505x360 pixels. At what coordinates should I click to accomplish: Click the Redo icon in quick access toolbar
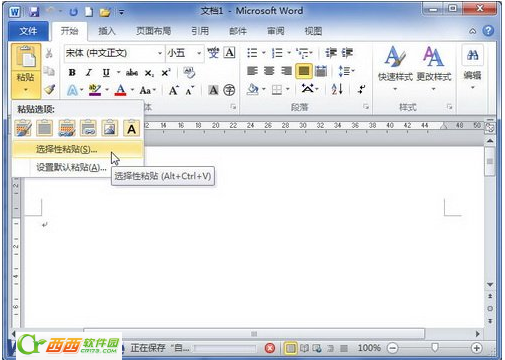coord(73,12)
